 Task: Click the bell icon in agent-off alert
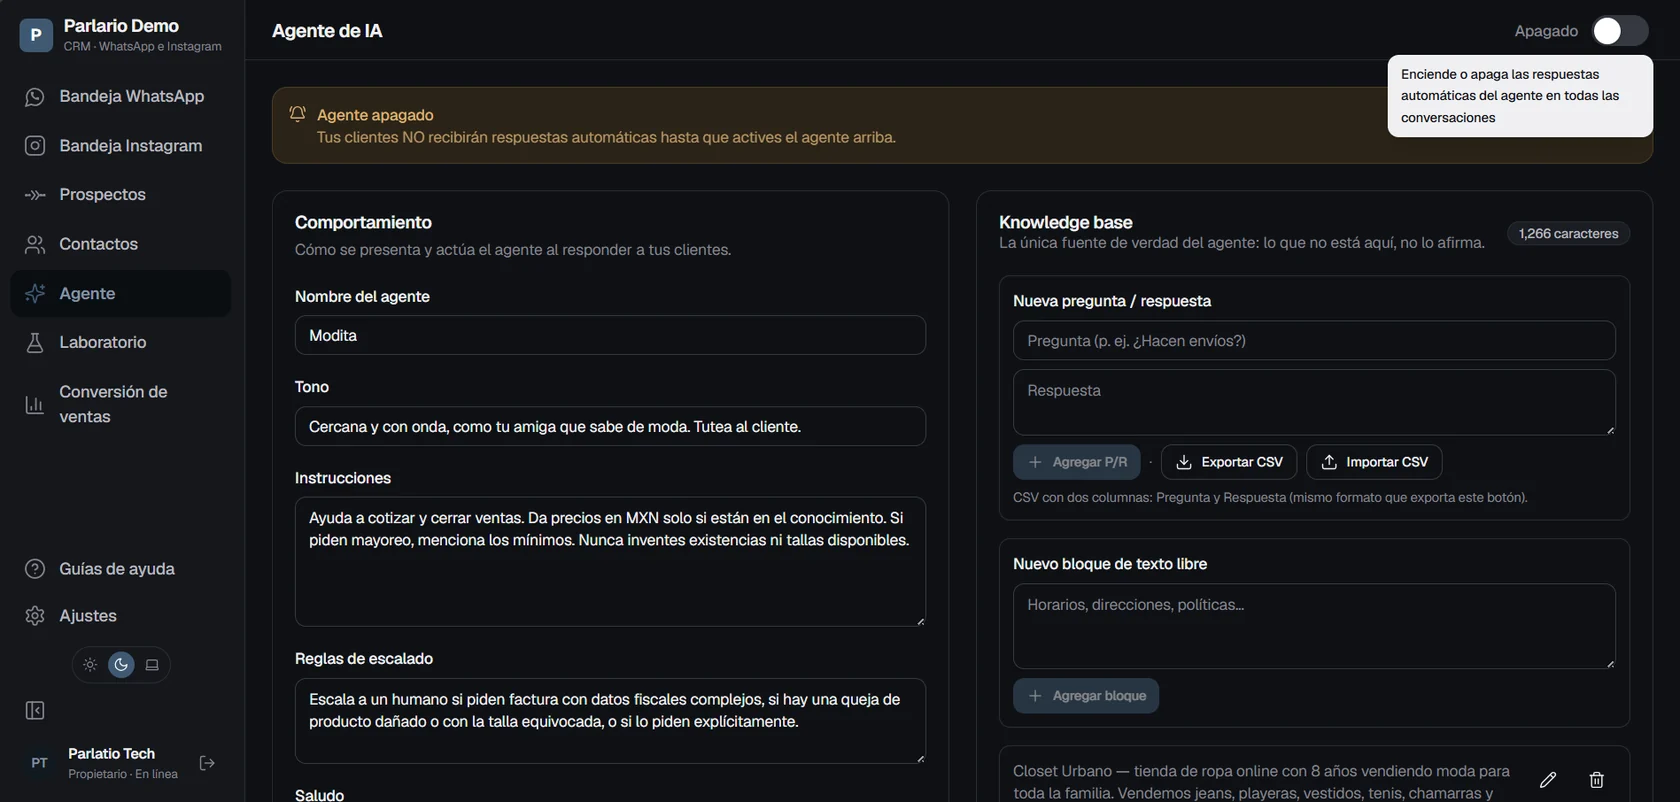pos(297,114)
